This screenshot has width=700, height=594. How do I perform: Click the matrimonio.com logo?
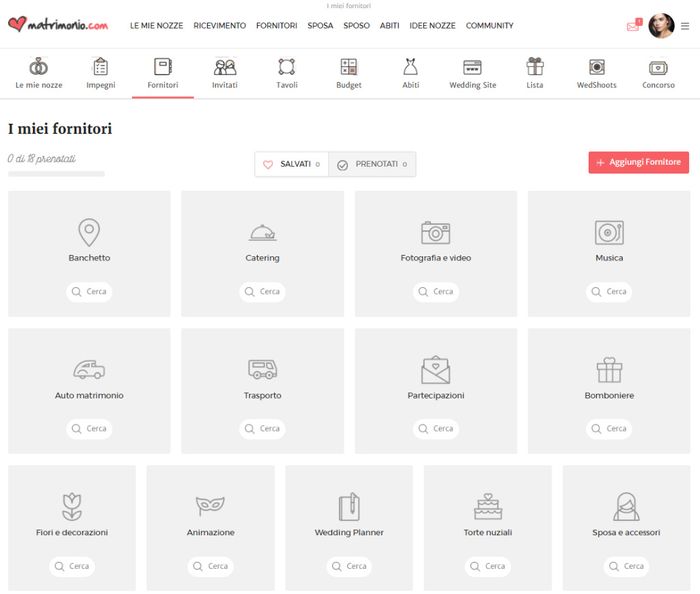[x=57, y=26]
